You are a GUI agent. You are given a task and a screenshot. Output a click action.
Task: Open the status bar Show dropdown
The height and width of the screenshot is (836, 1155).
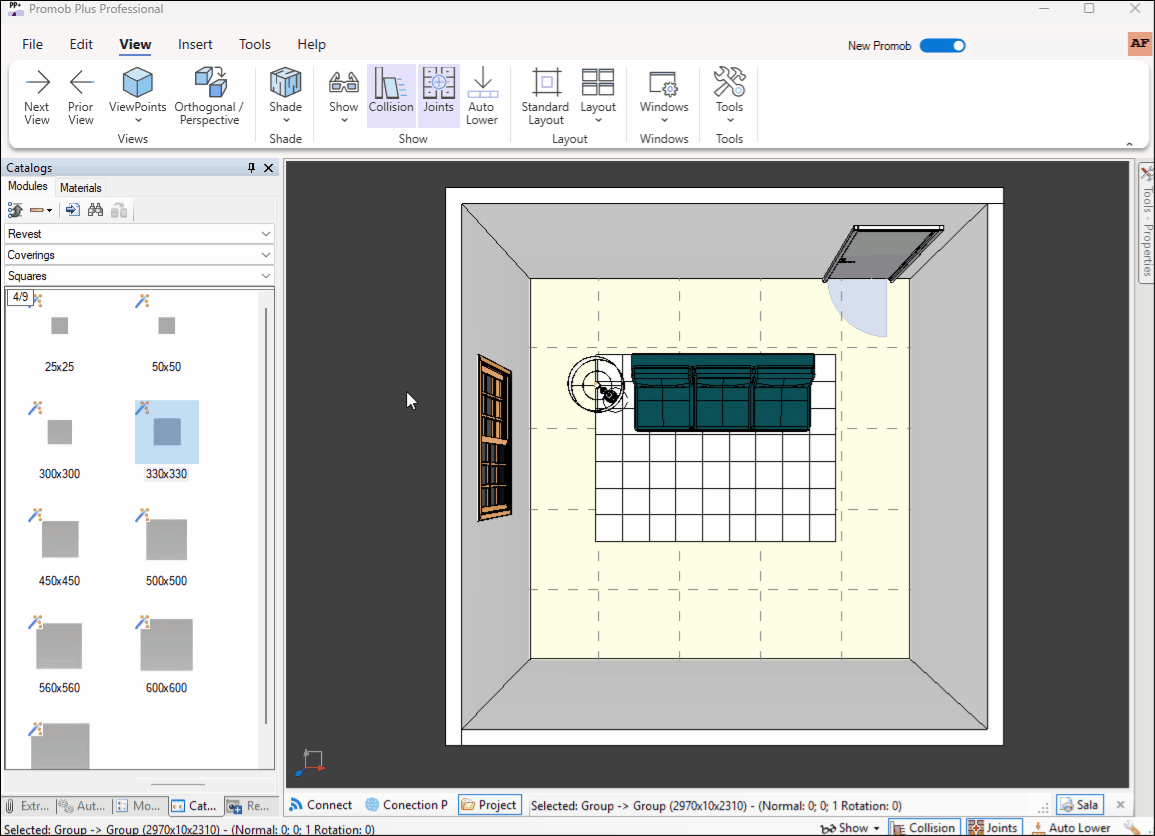pyautogui.click(x=850, y=828)
